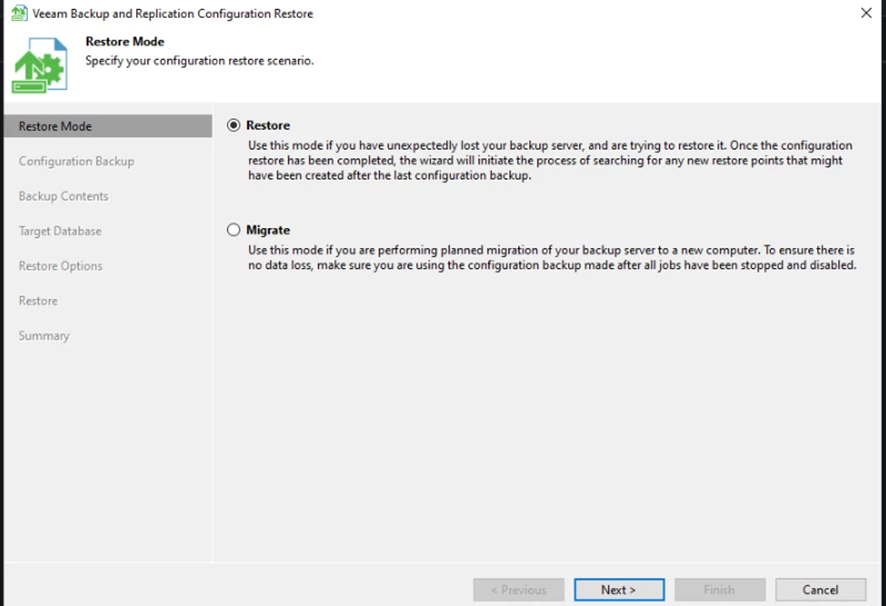Go to Restore Options step

pos(60,266)
